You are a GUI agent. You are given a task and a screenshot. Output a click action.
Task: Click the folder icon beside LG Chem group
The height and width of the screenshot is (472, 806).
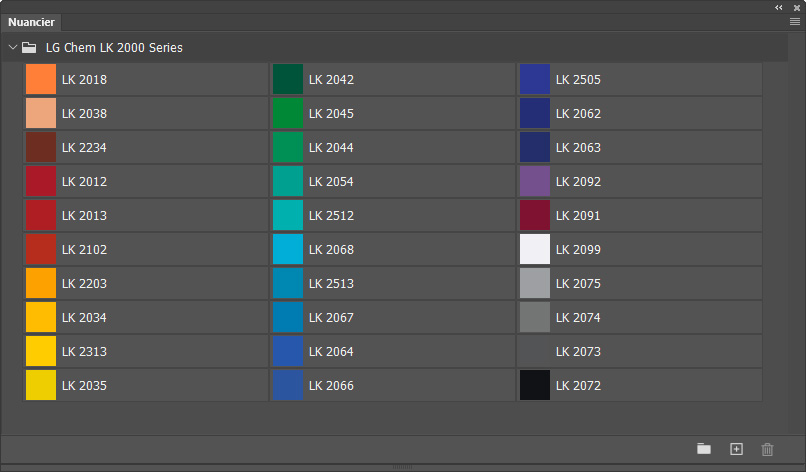[x=29, y=48]
